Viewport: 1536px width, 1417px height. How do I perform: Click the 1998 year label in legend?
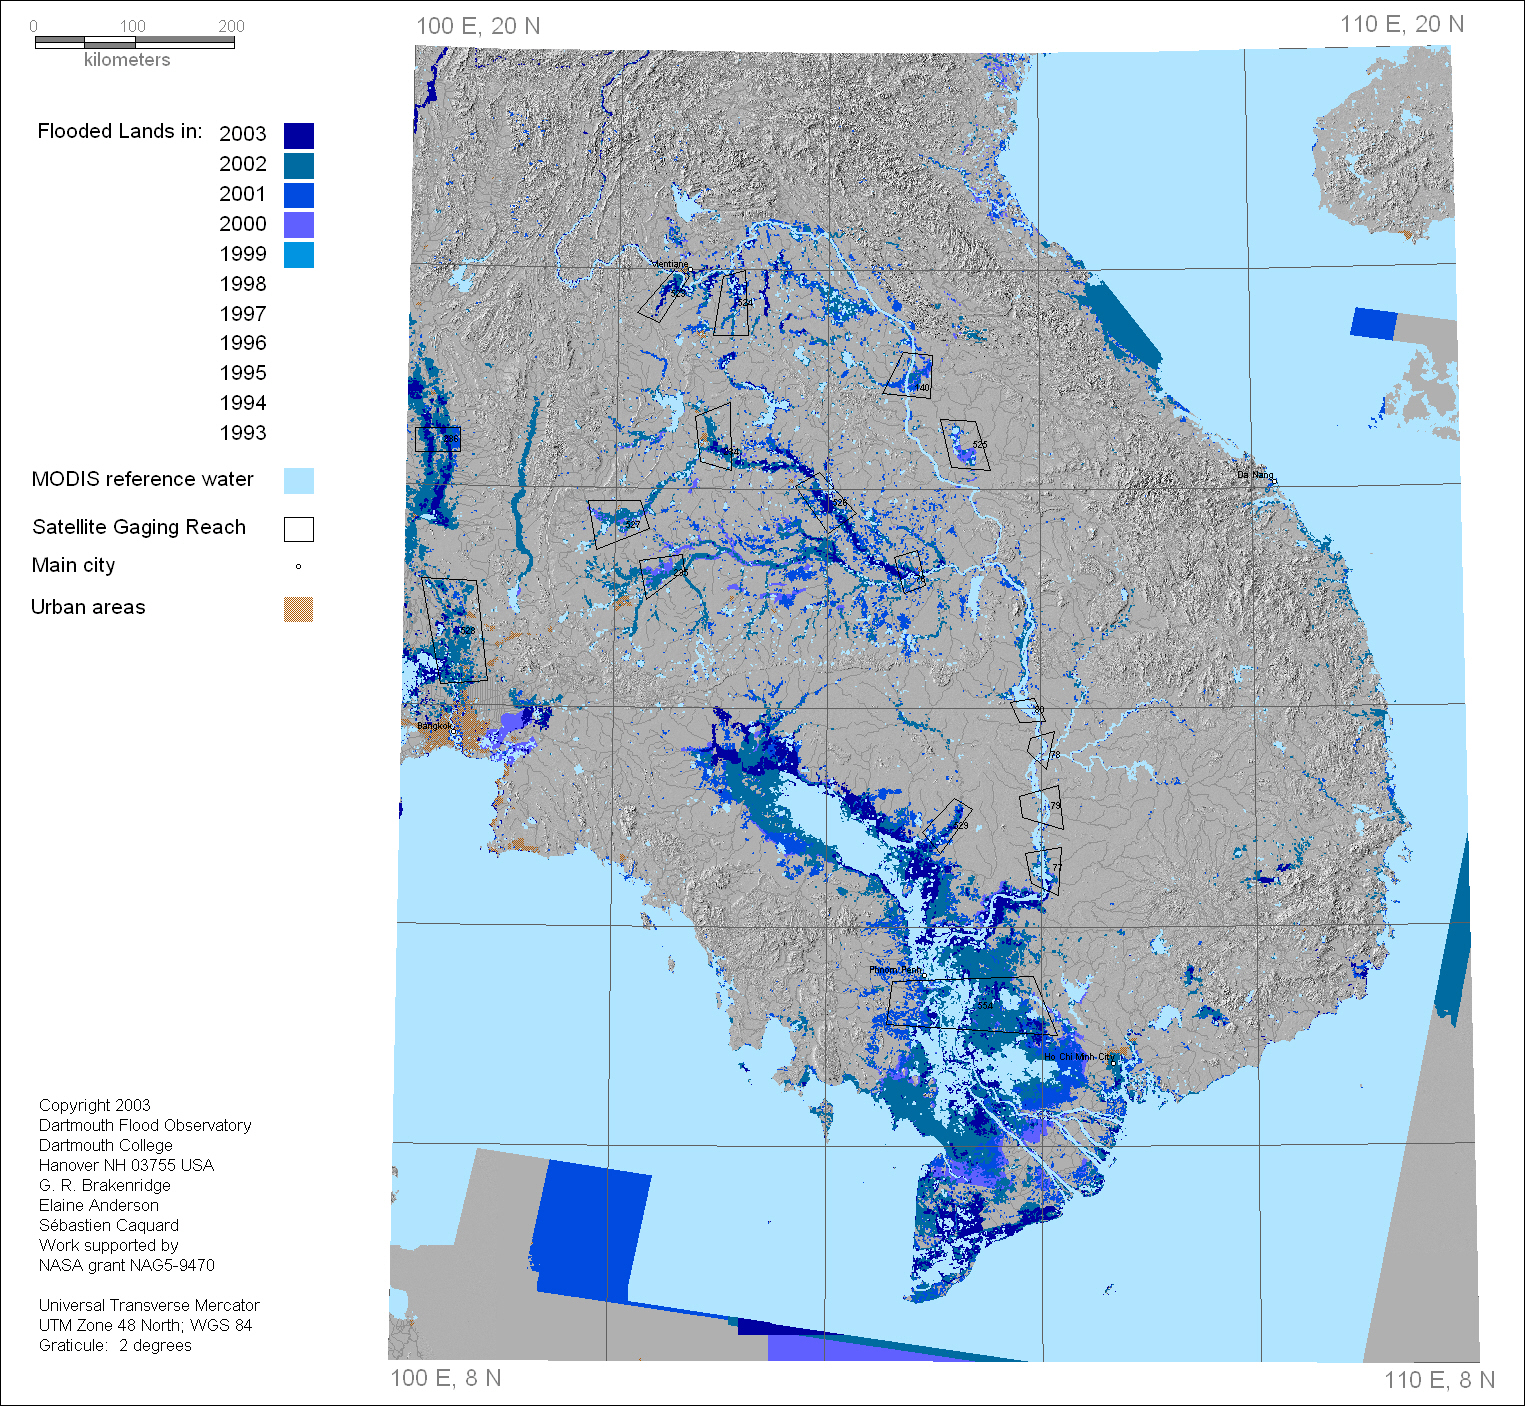click(243, 284)
